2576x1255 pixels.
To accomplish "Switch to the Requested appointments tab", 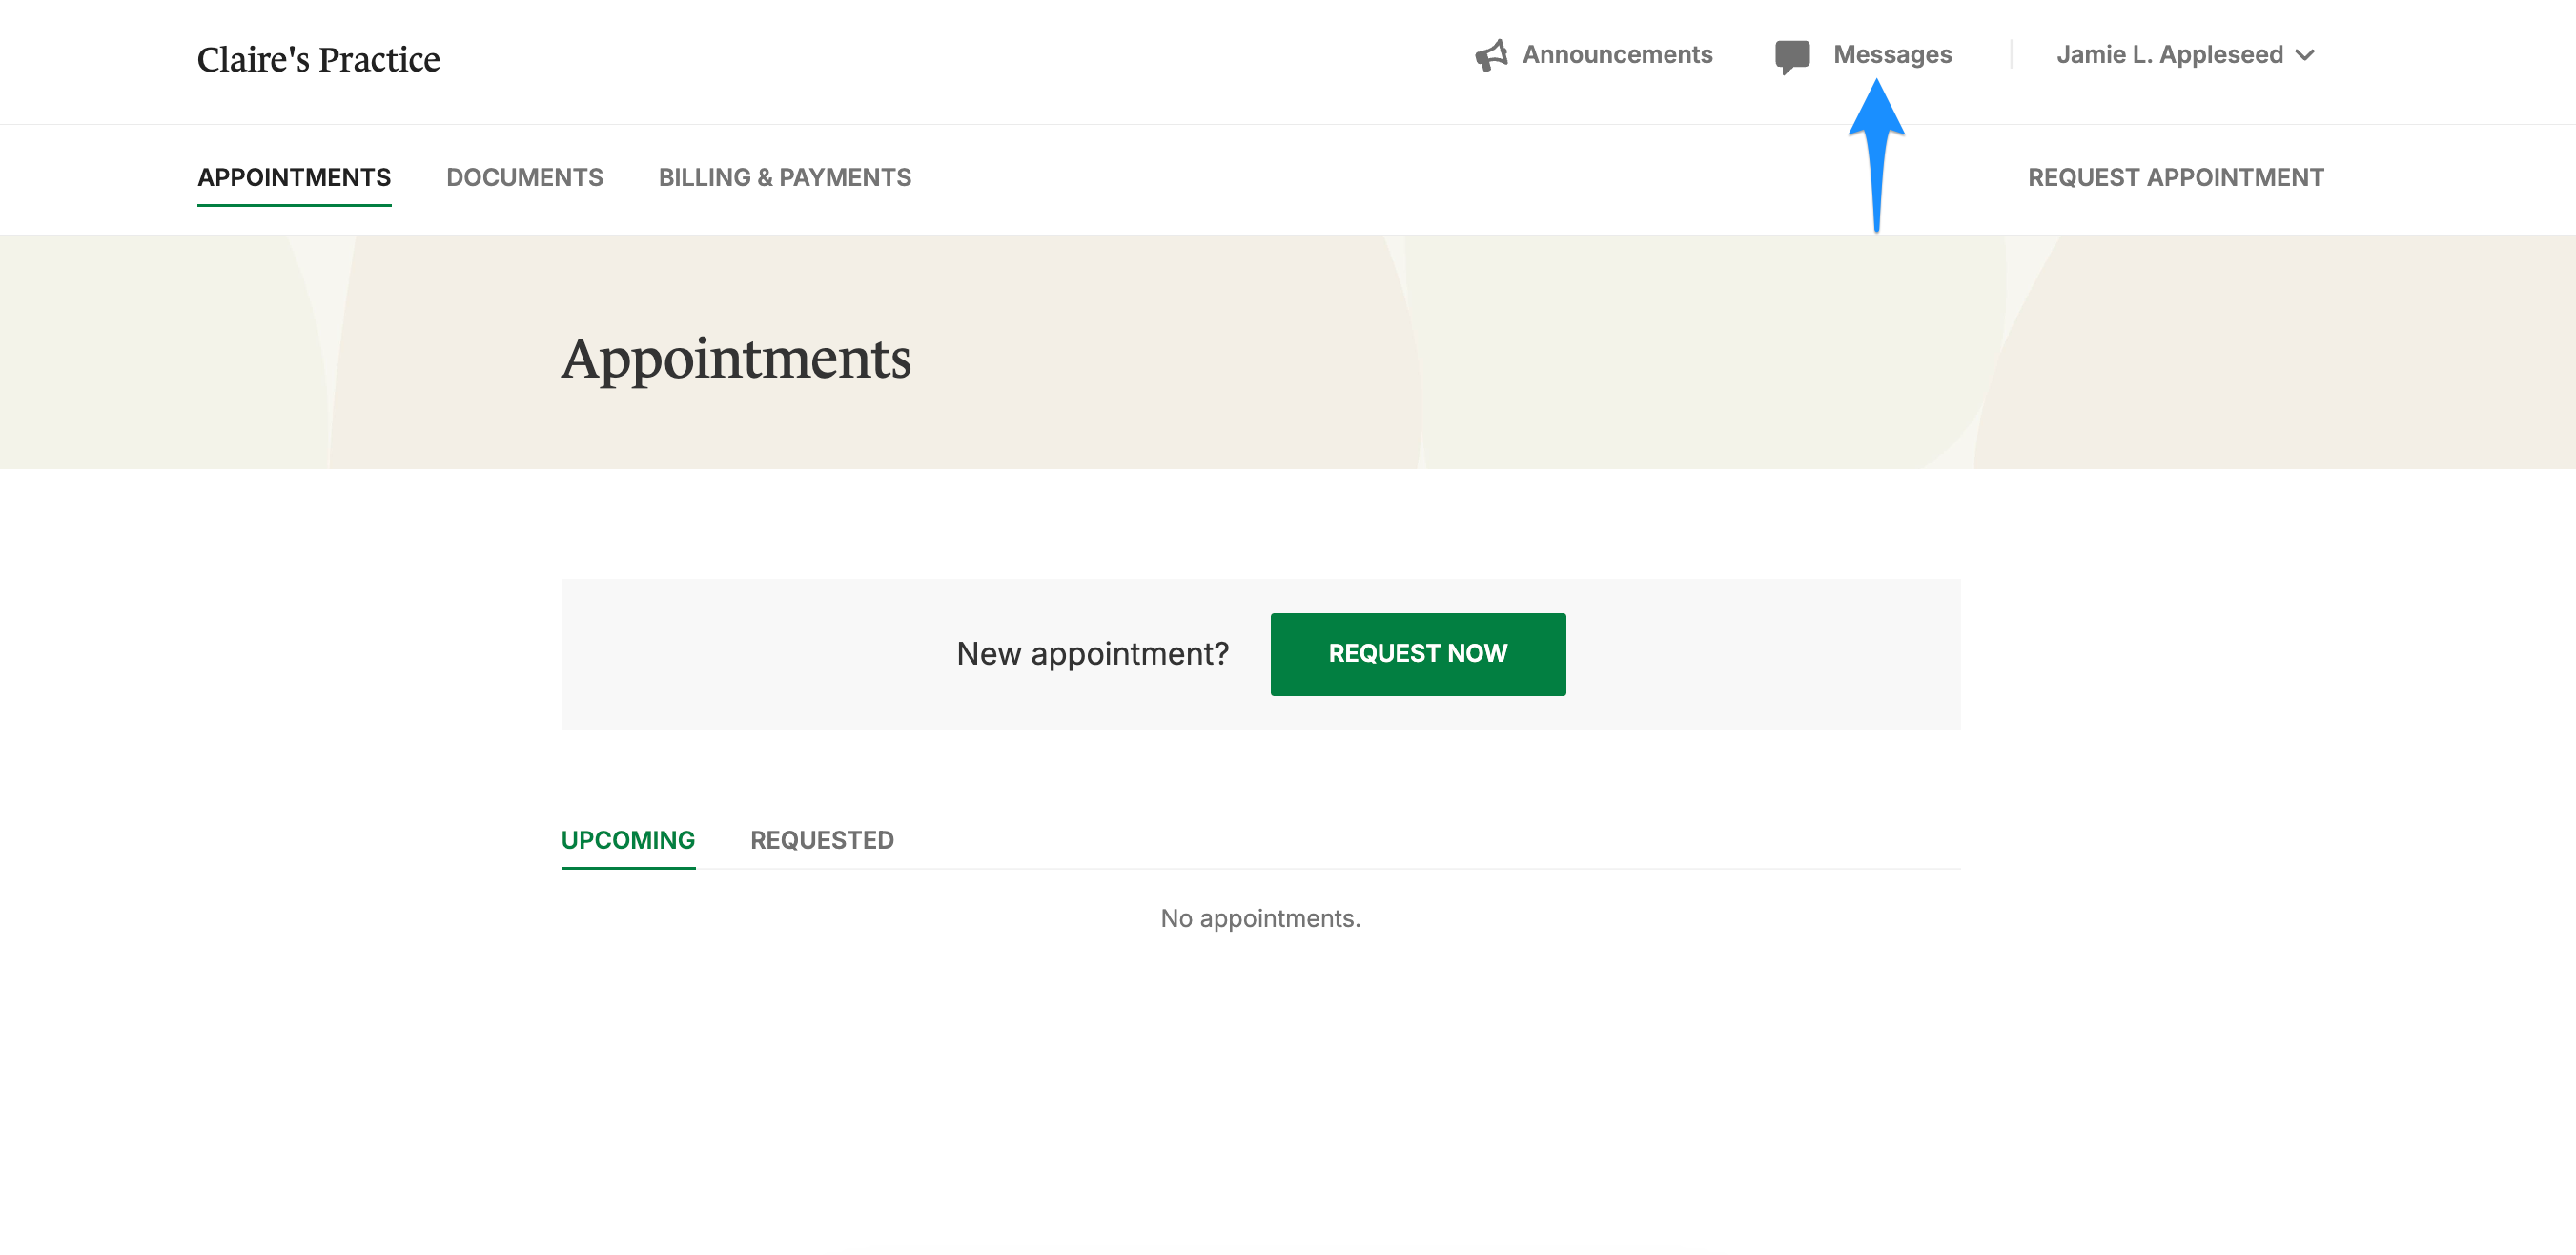I will [821, 840].
